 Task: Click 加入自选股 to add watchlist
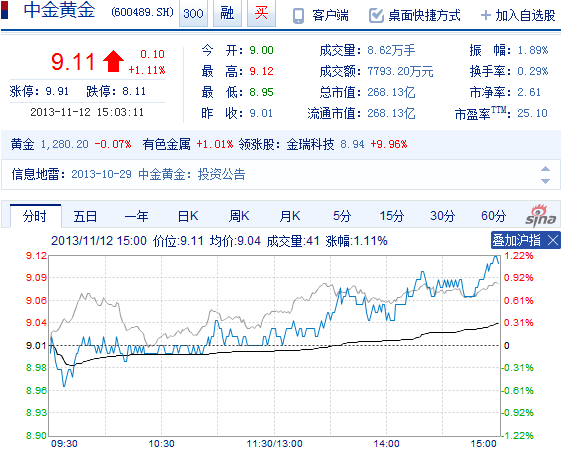click(x=525, y=16)
